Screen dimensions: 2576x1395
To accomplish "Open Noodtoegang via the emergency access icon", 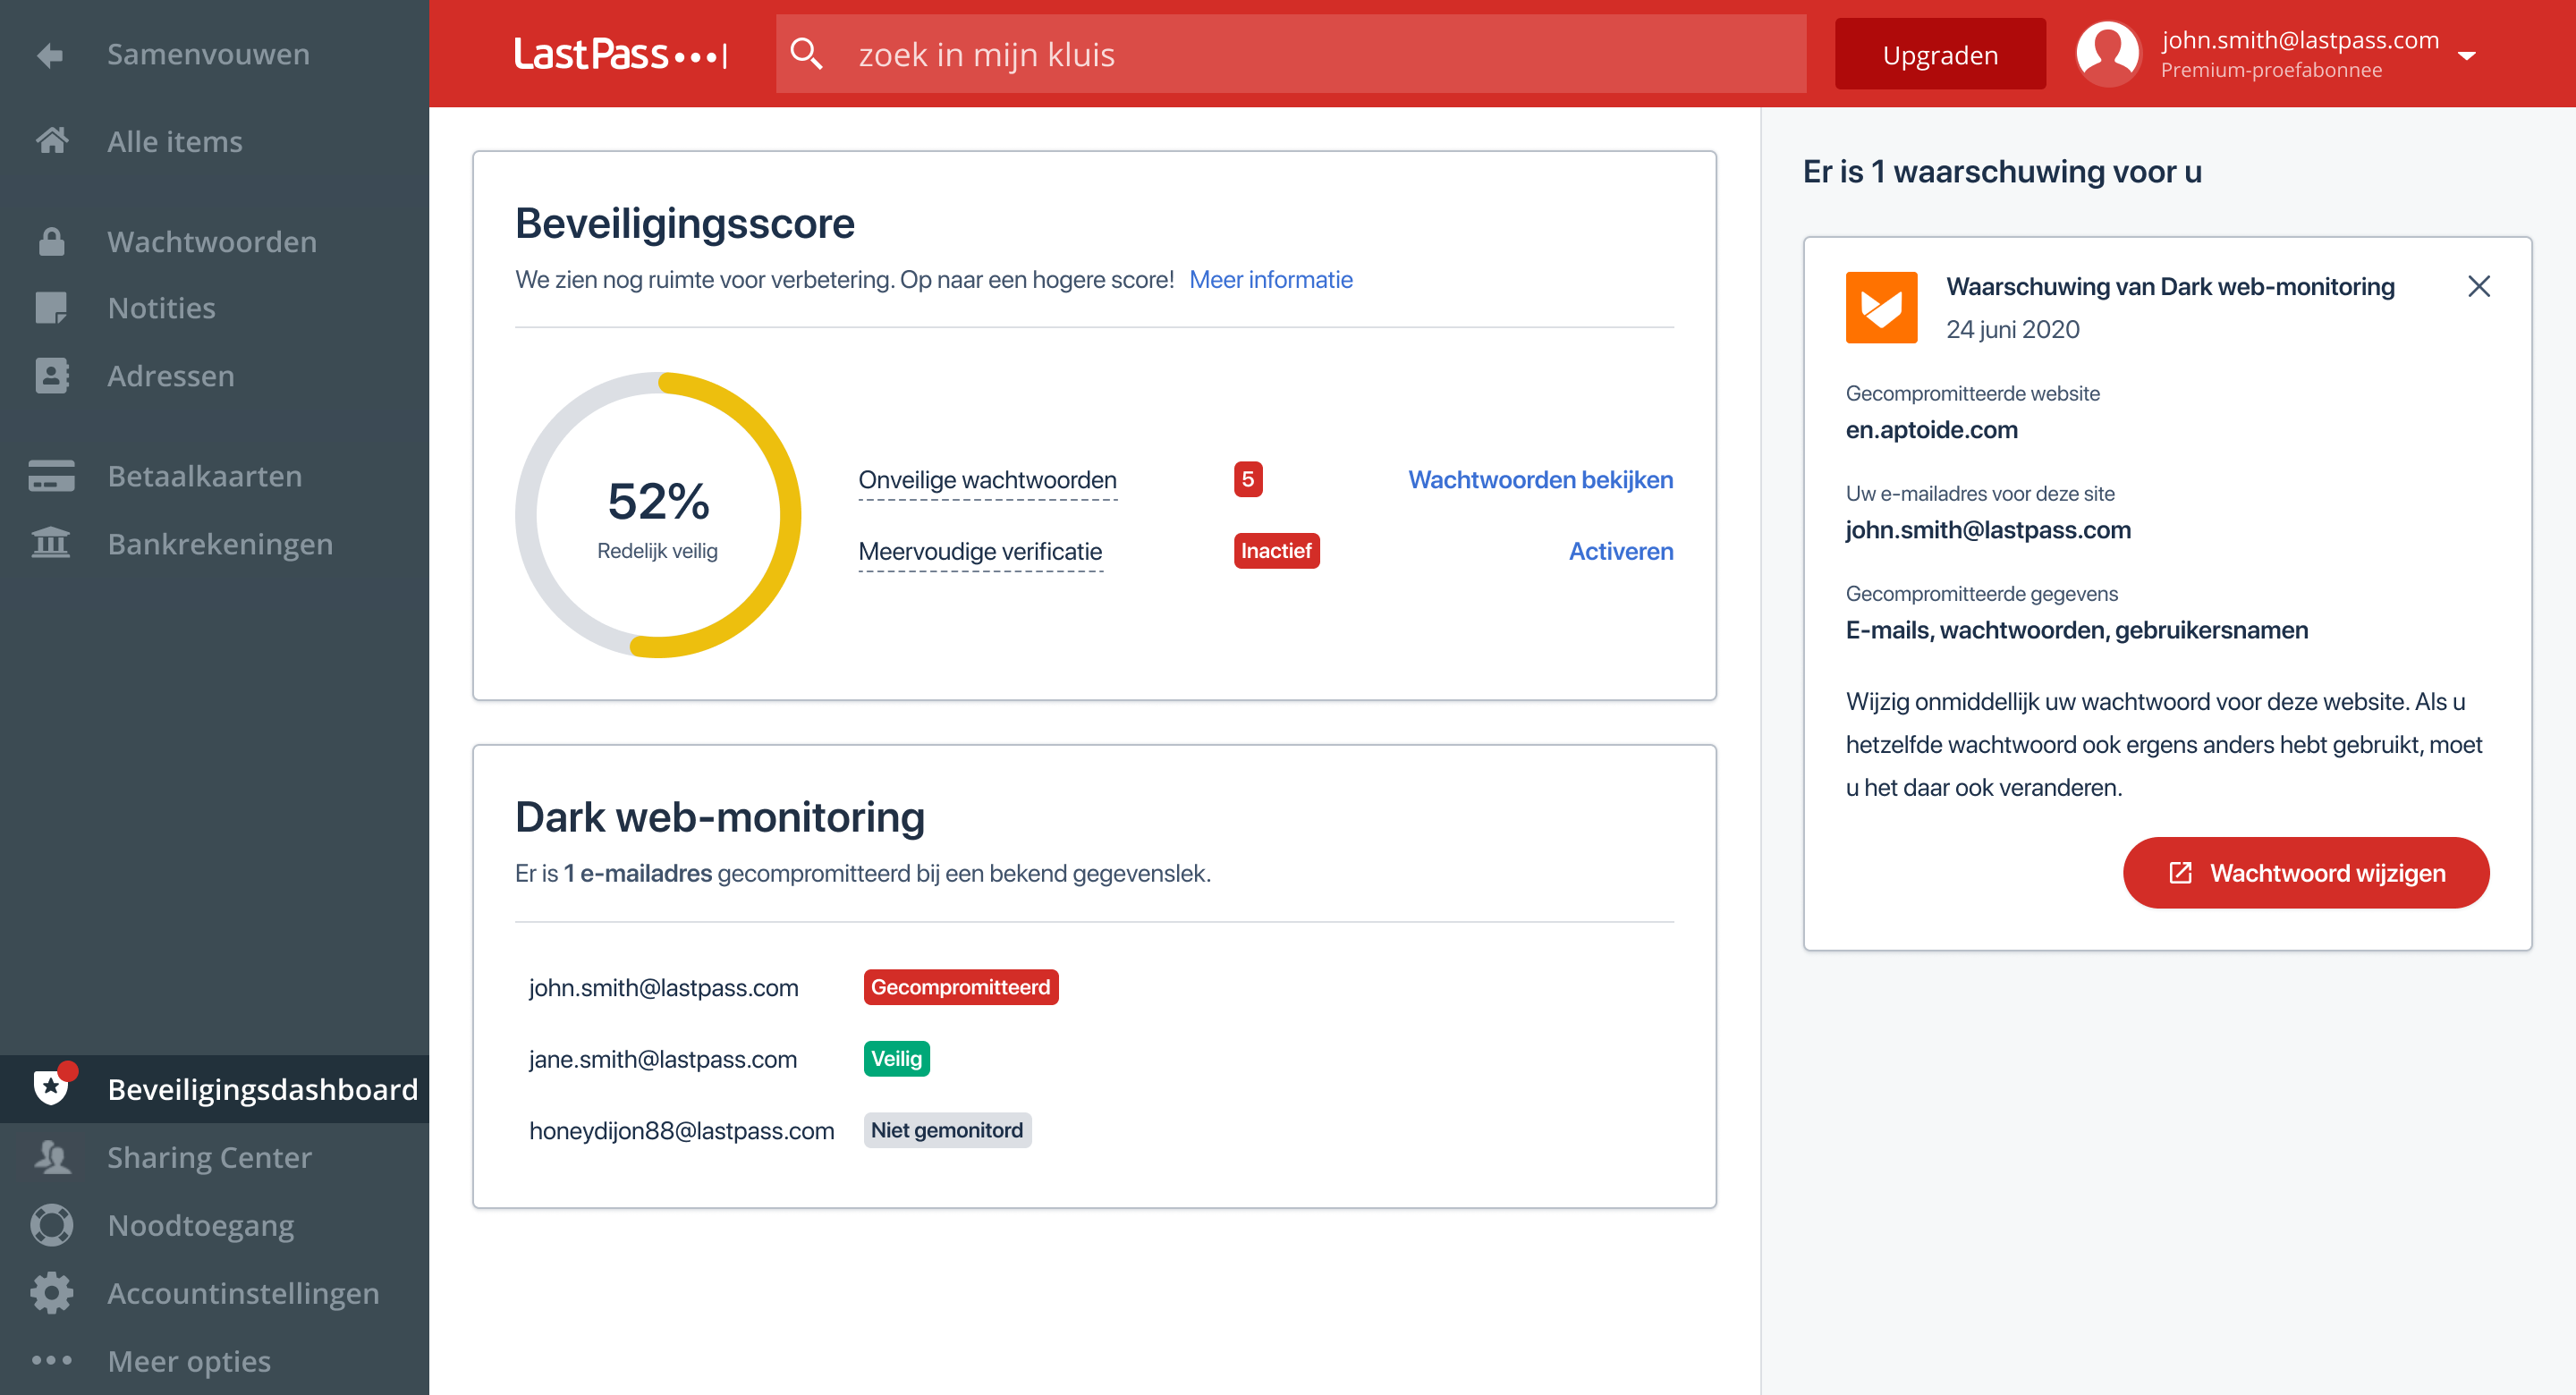I will click(x=51, y=1224).
